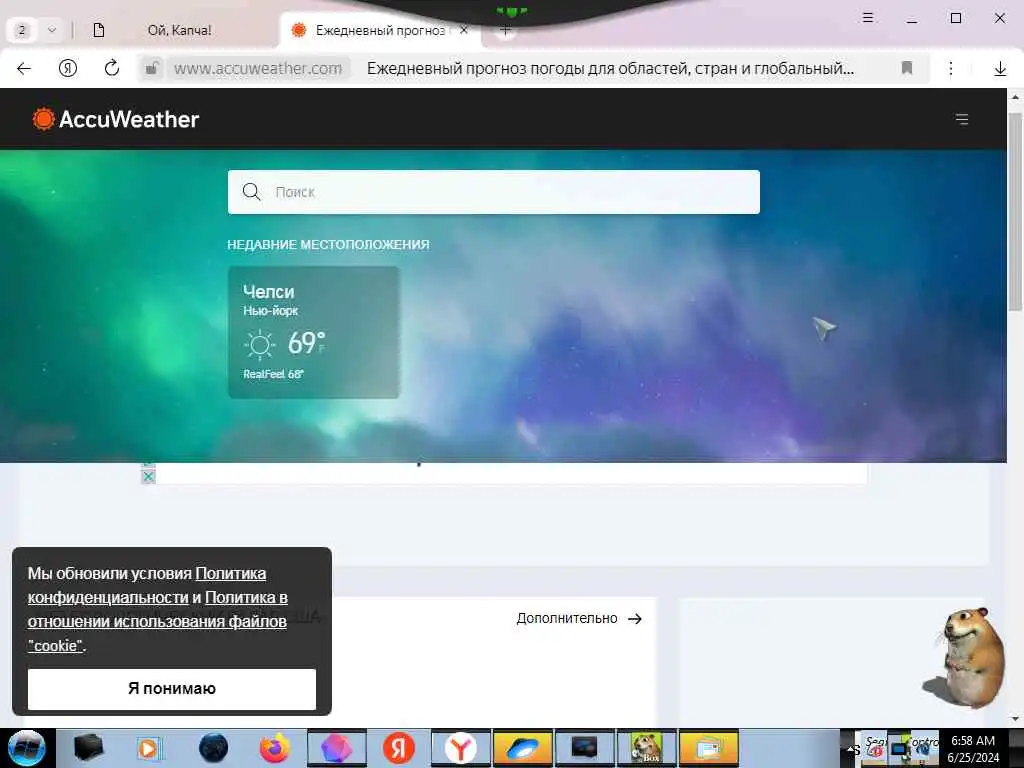Show hidden system tray icons arrow
This screenshot has width=1024, height=768.
point(848,749)
